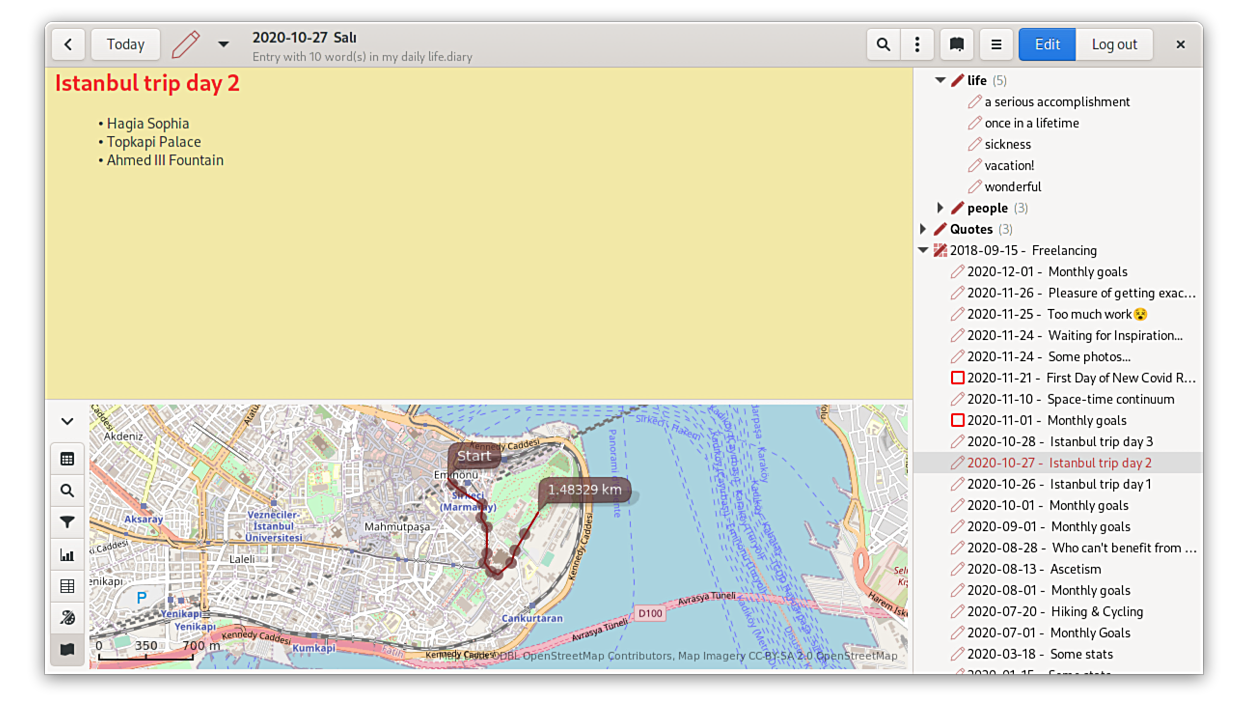The height and width of the screenshot is (702, 1248).
Task: Click the Start marker on the map
Action: coord(474,456)
